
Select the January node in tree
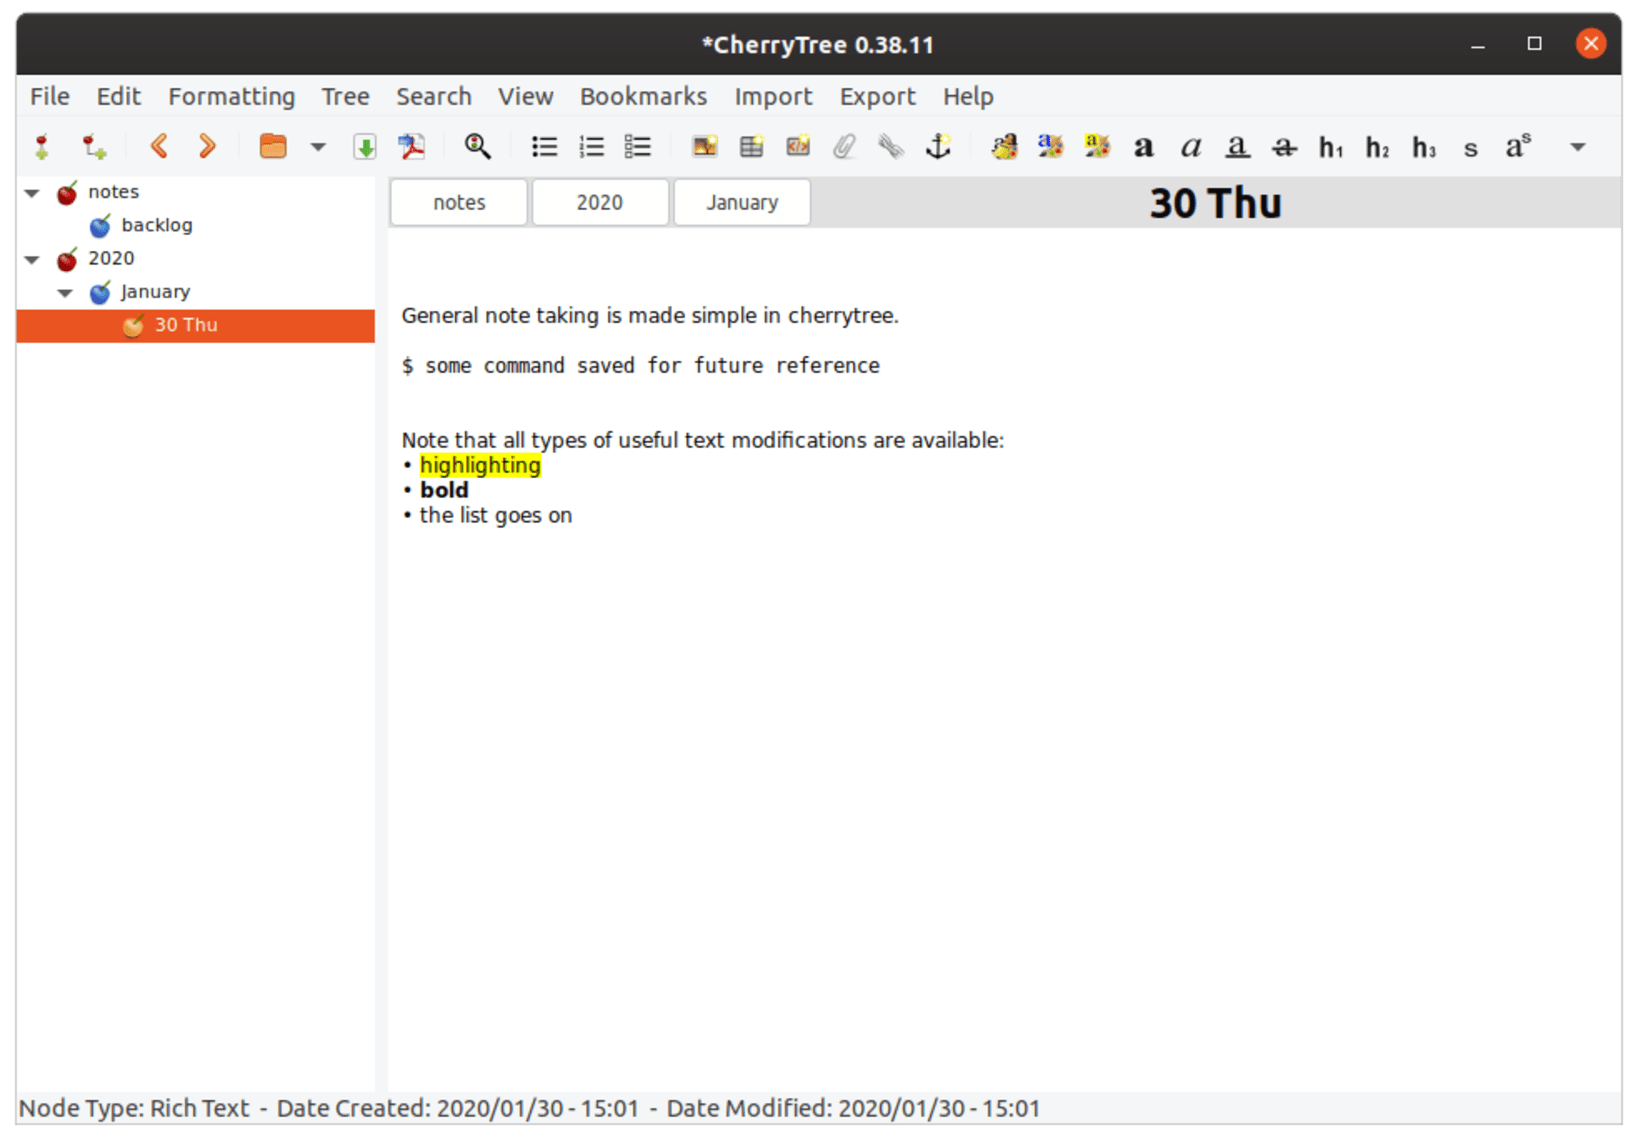(155, 291)
